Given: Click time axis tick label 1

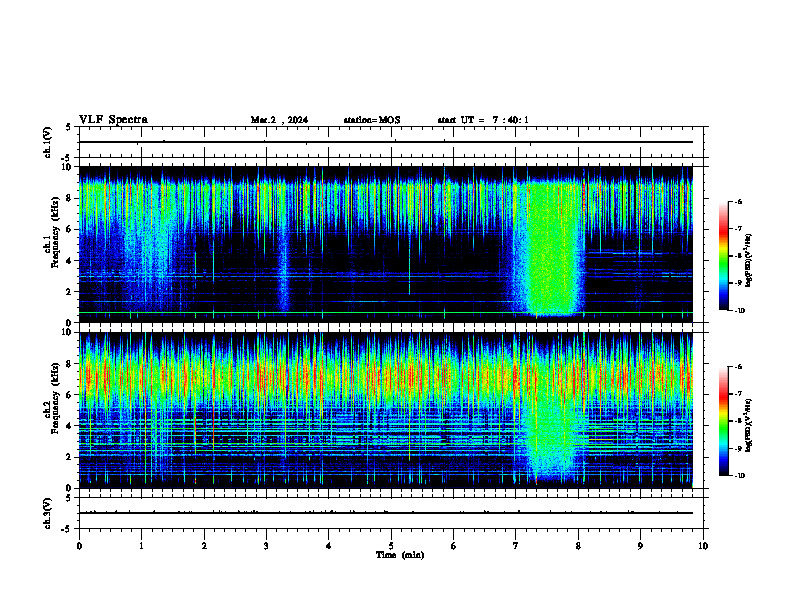Looking at the screenshot, I should click(141, 546).
